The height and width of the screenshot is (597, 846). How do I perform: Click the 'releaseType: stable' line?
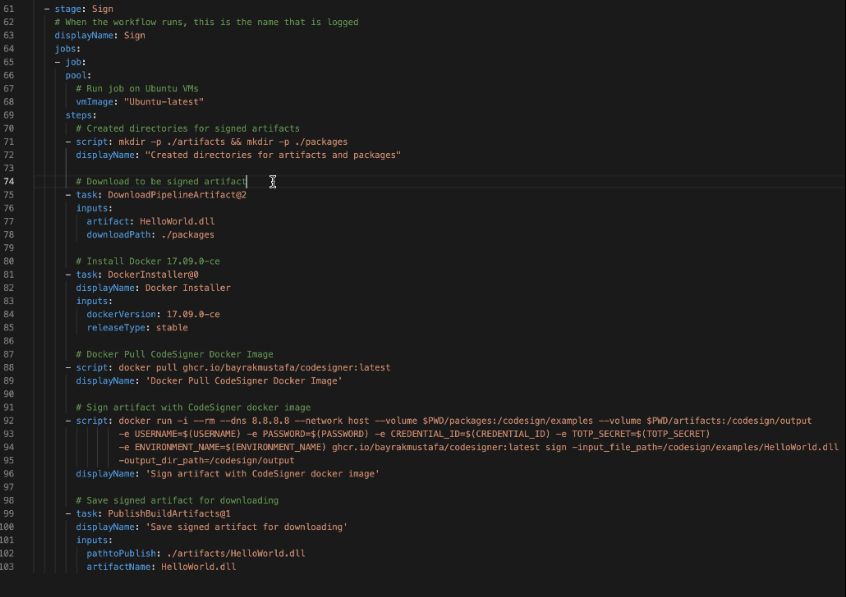click(x=137, y=327)
